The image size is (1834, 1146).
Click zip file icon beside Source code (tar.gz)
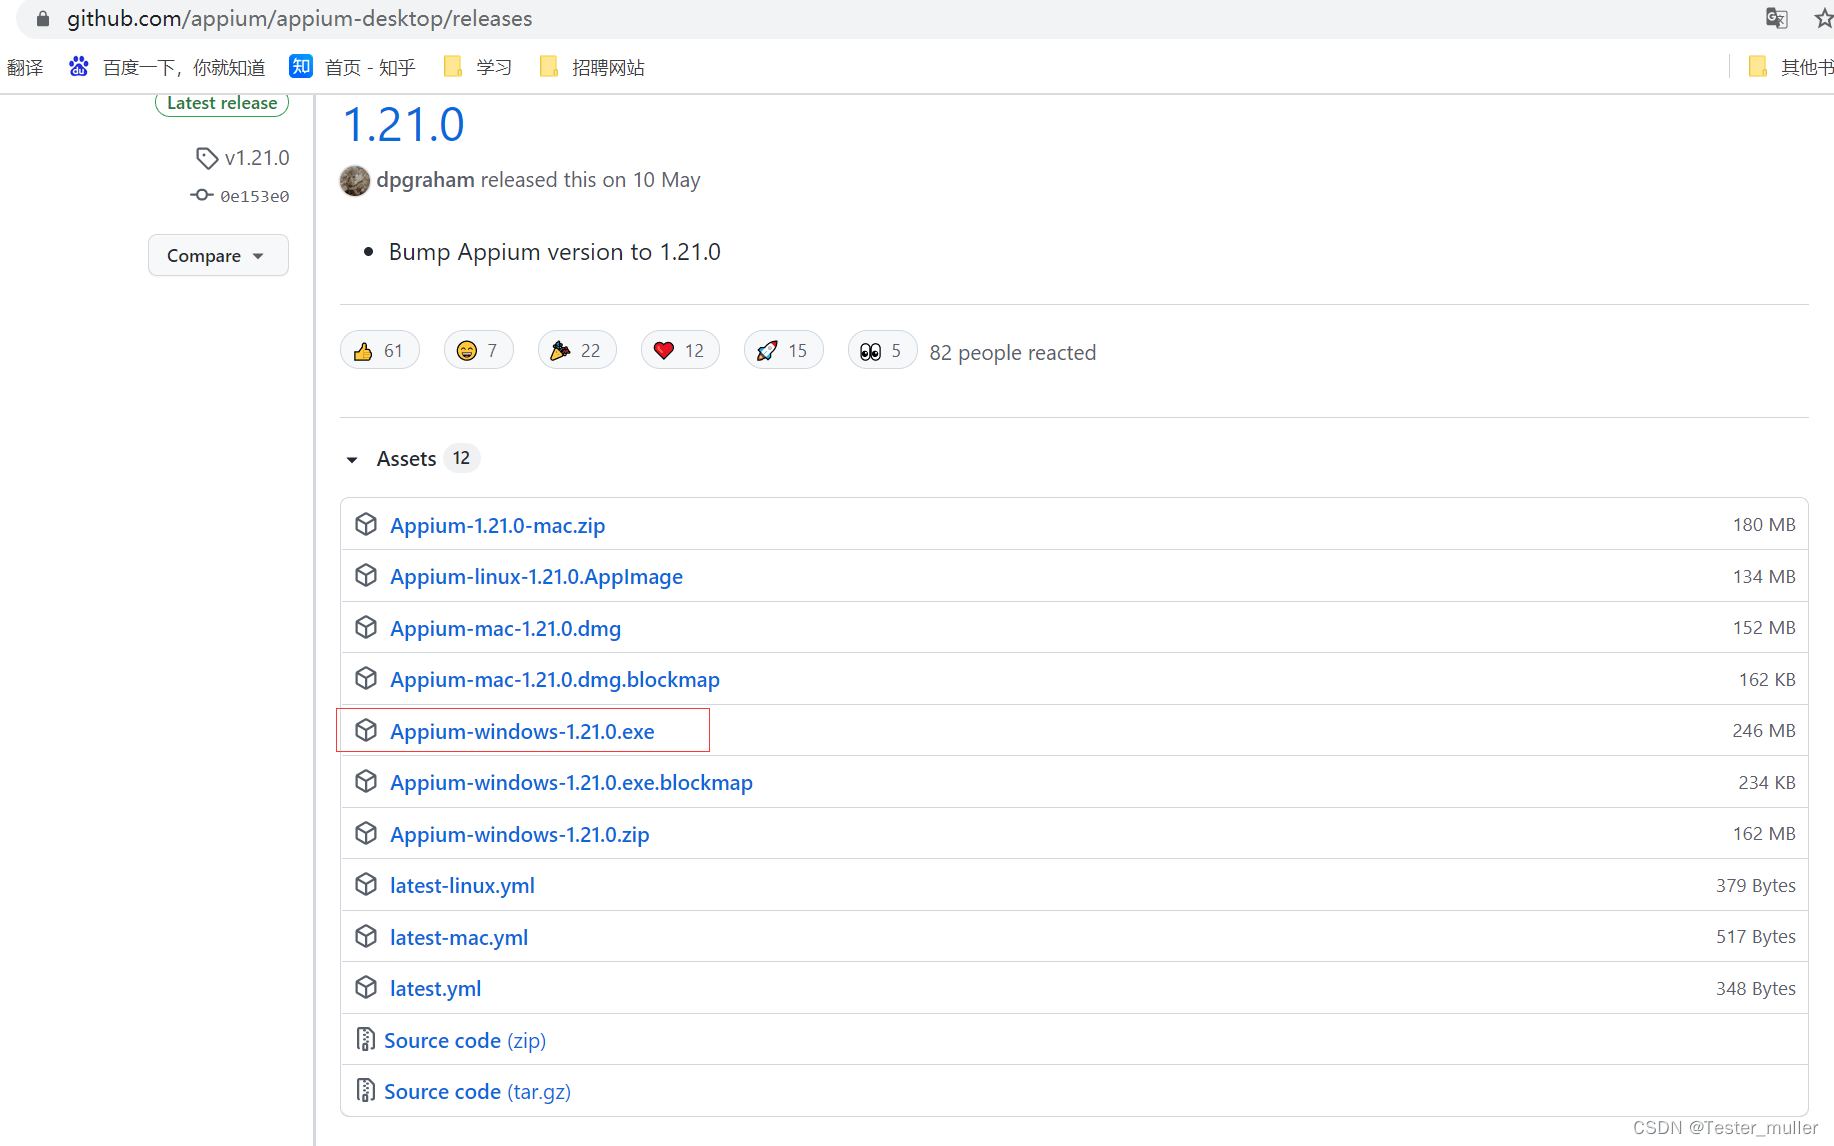[366, 1090]
